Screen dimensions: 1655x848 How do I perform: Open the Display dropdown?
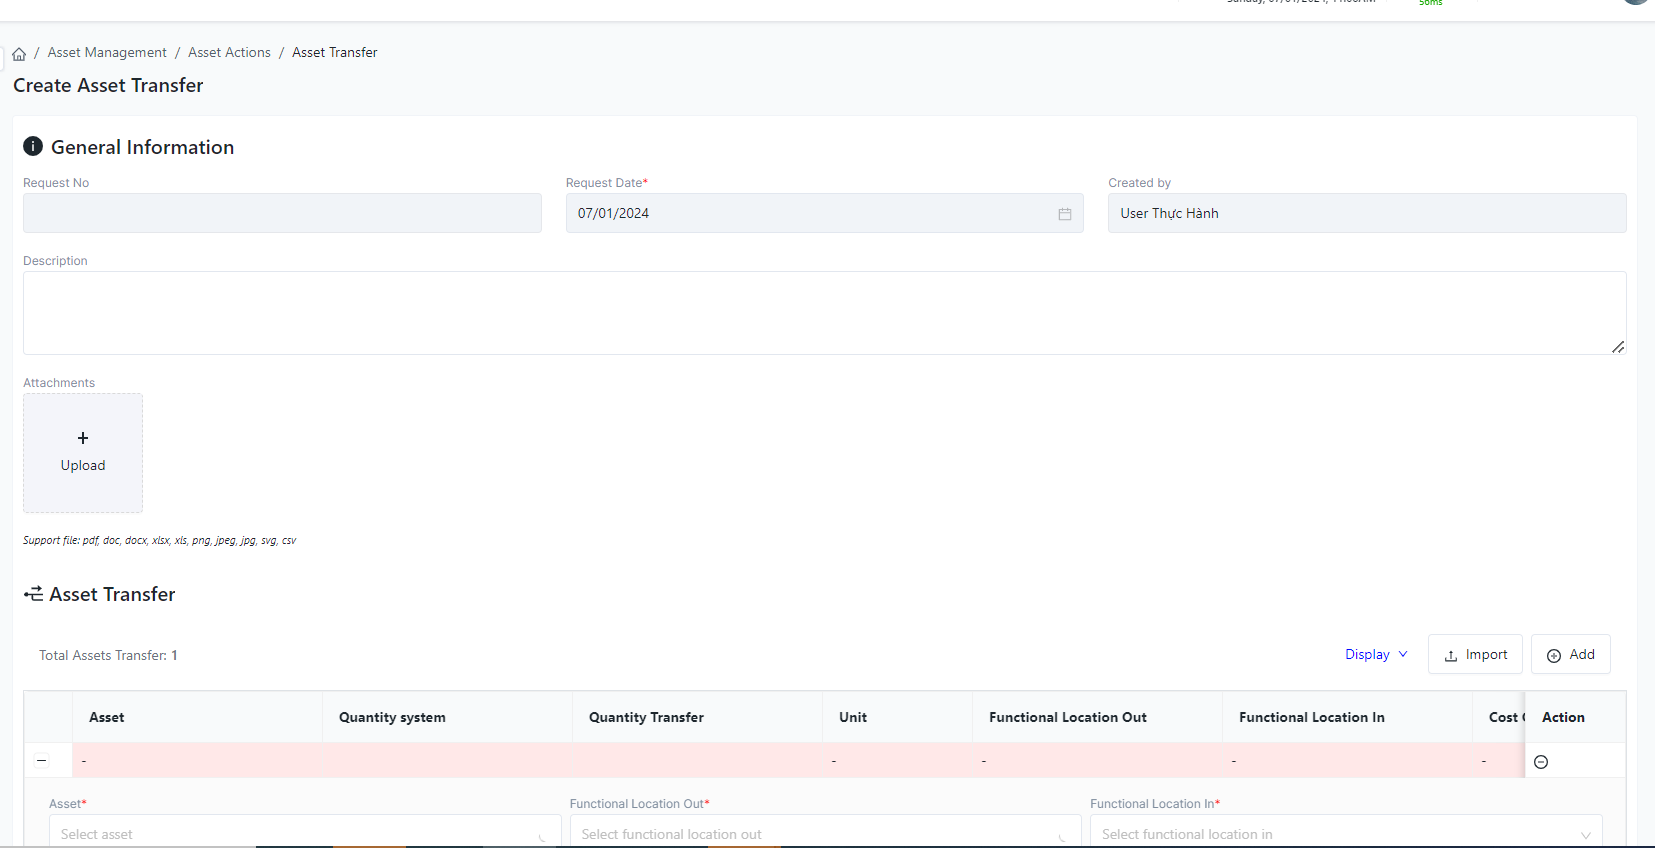coord(1376,655)
